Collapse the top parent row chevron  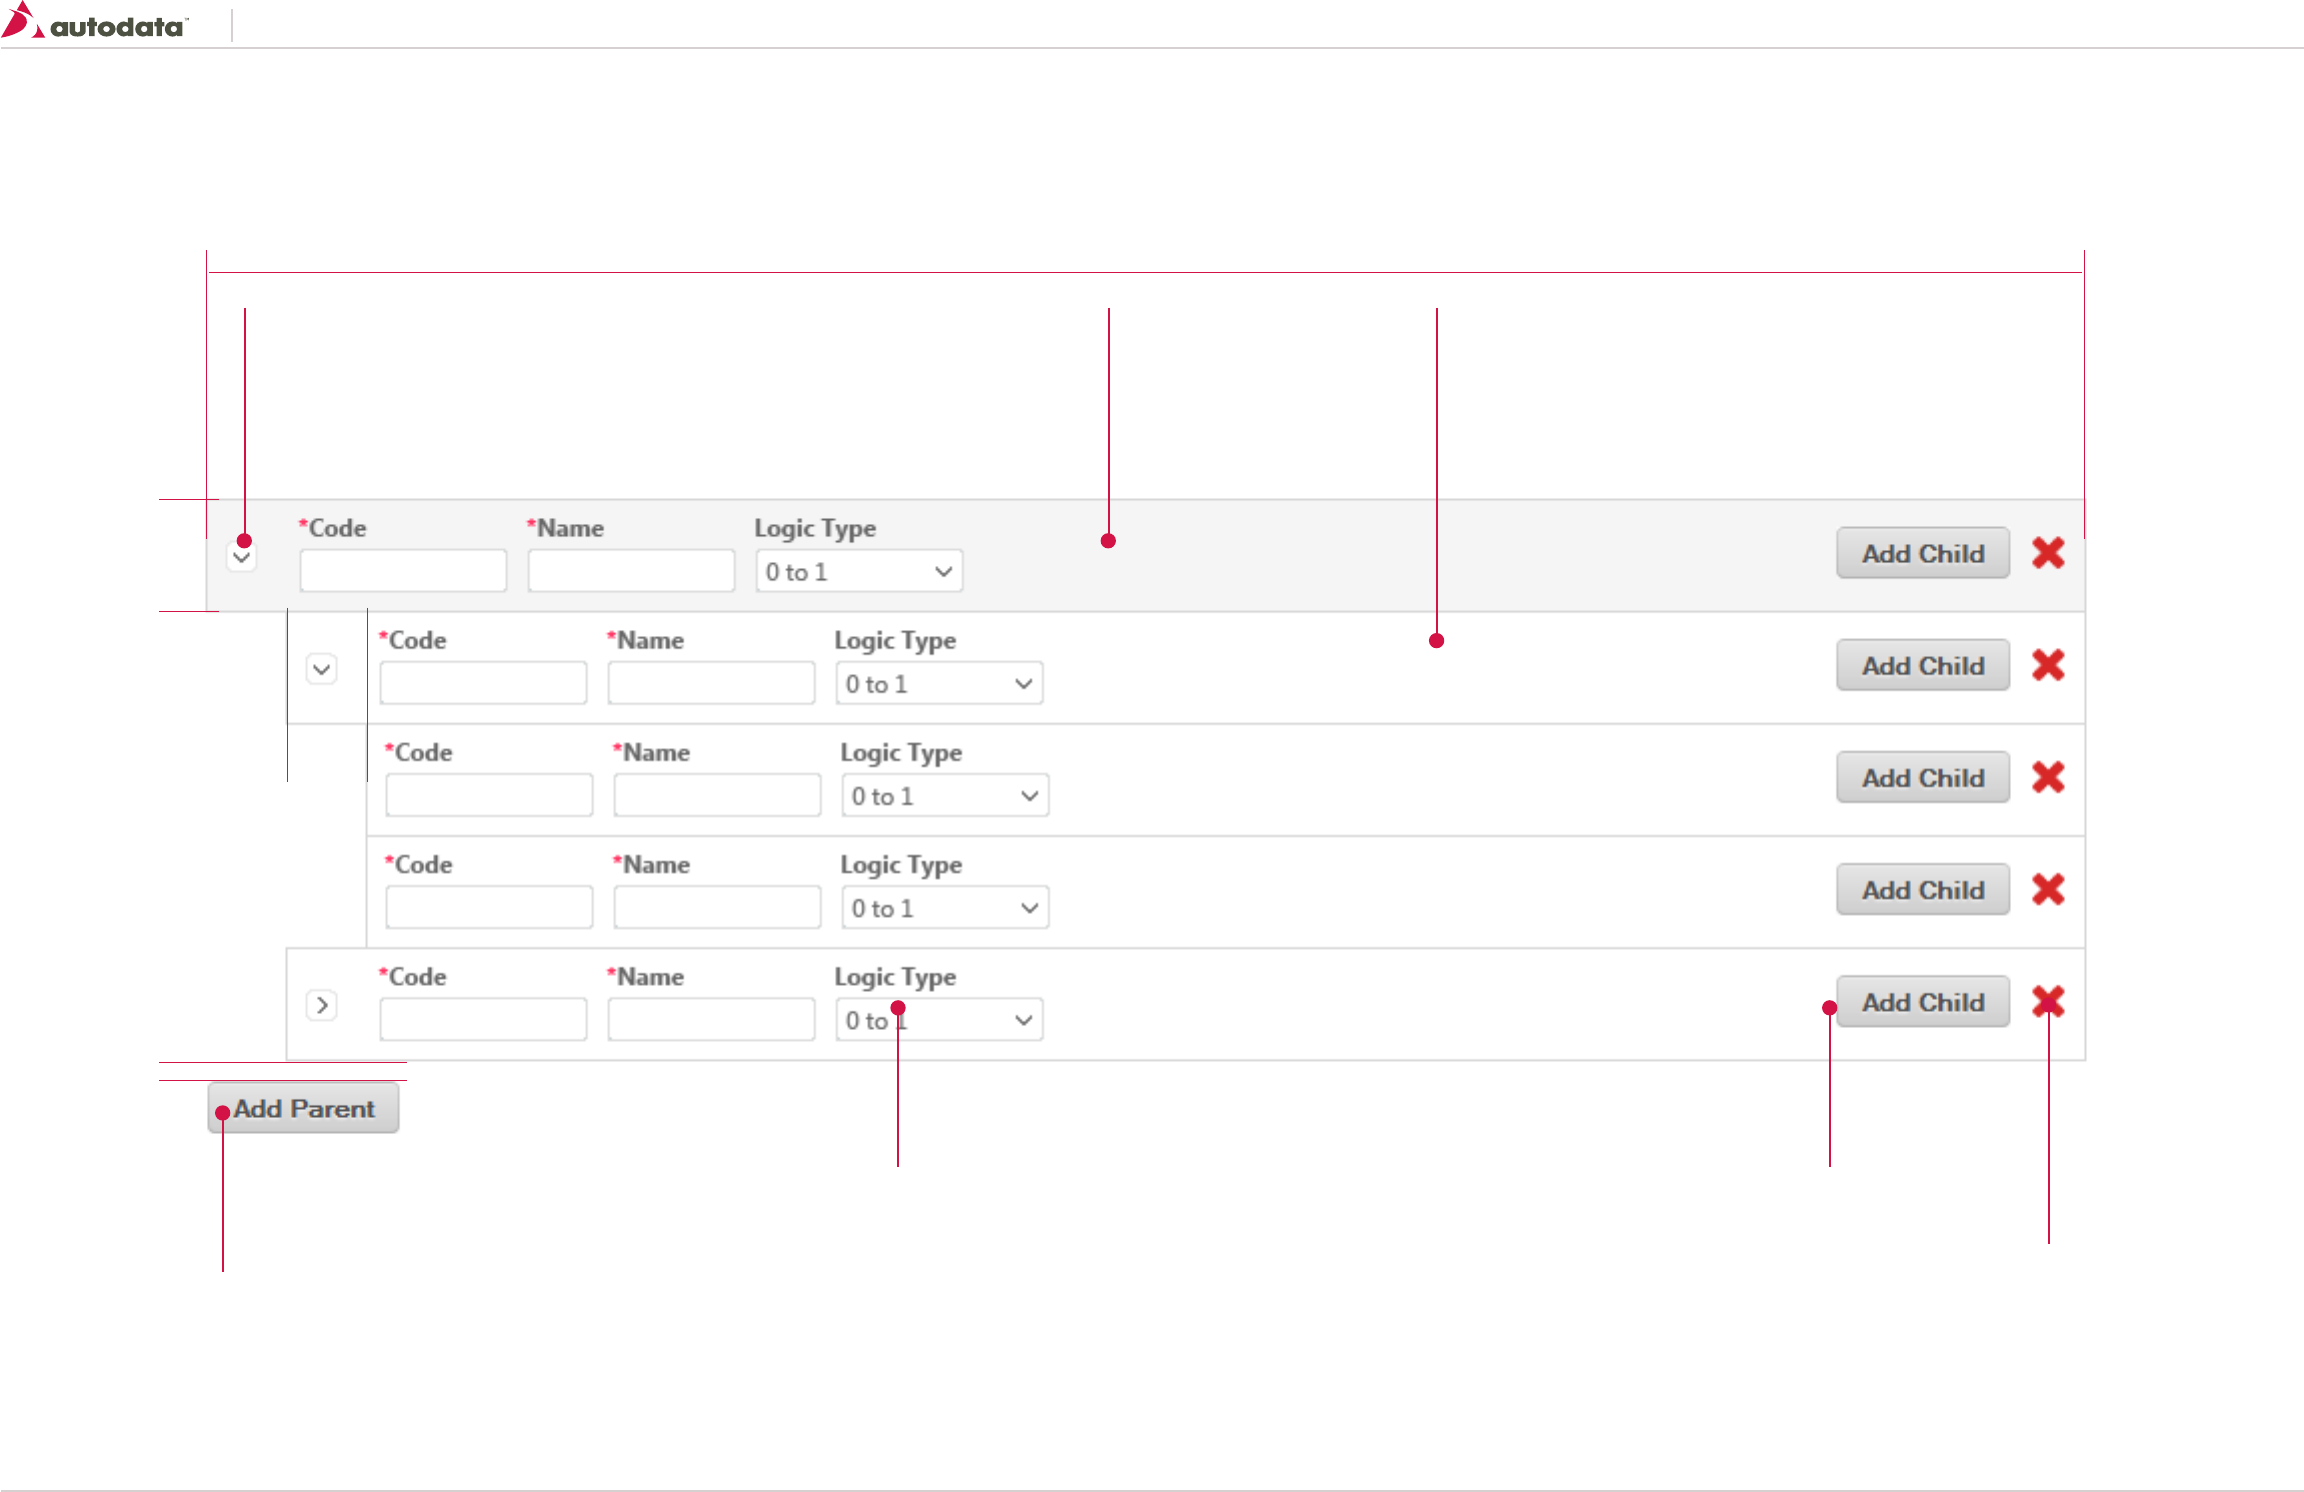coord(242,558)
